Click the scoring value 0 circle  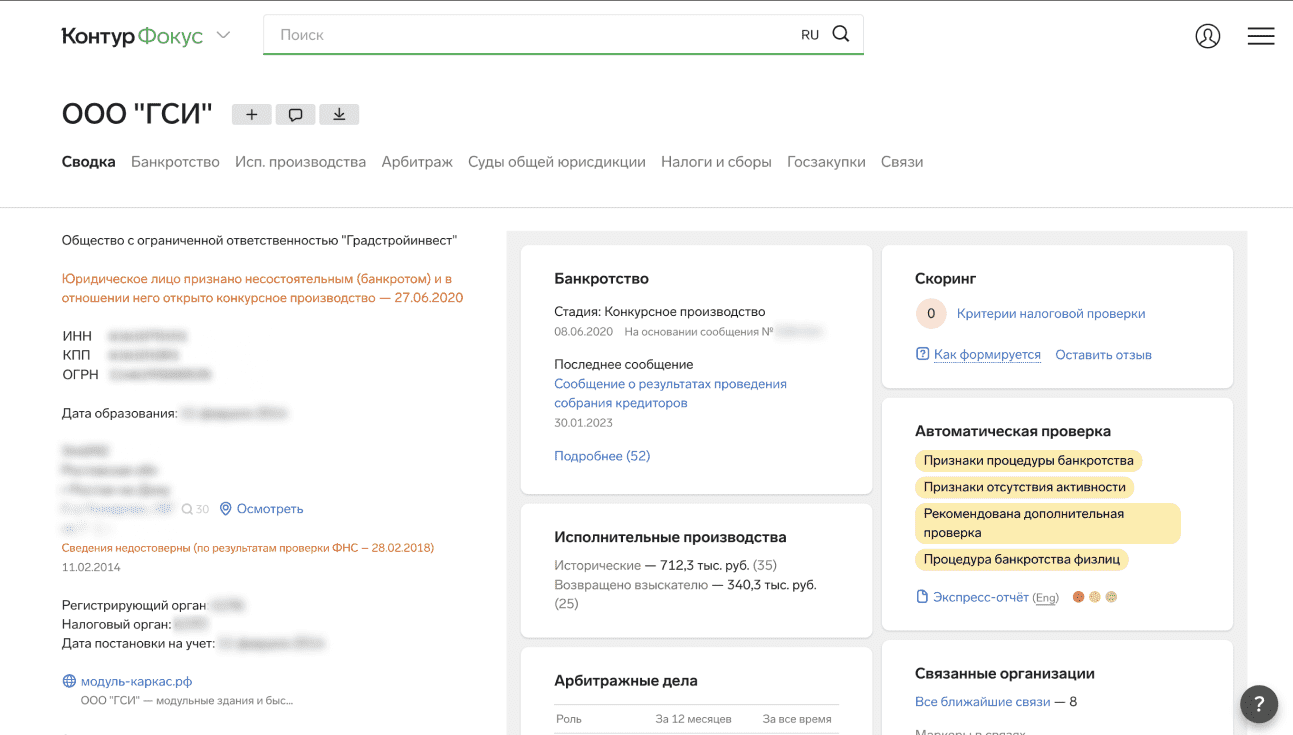point(931,314)
